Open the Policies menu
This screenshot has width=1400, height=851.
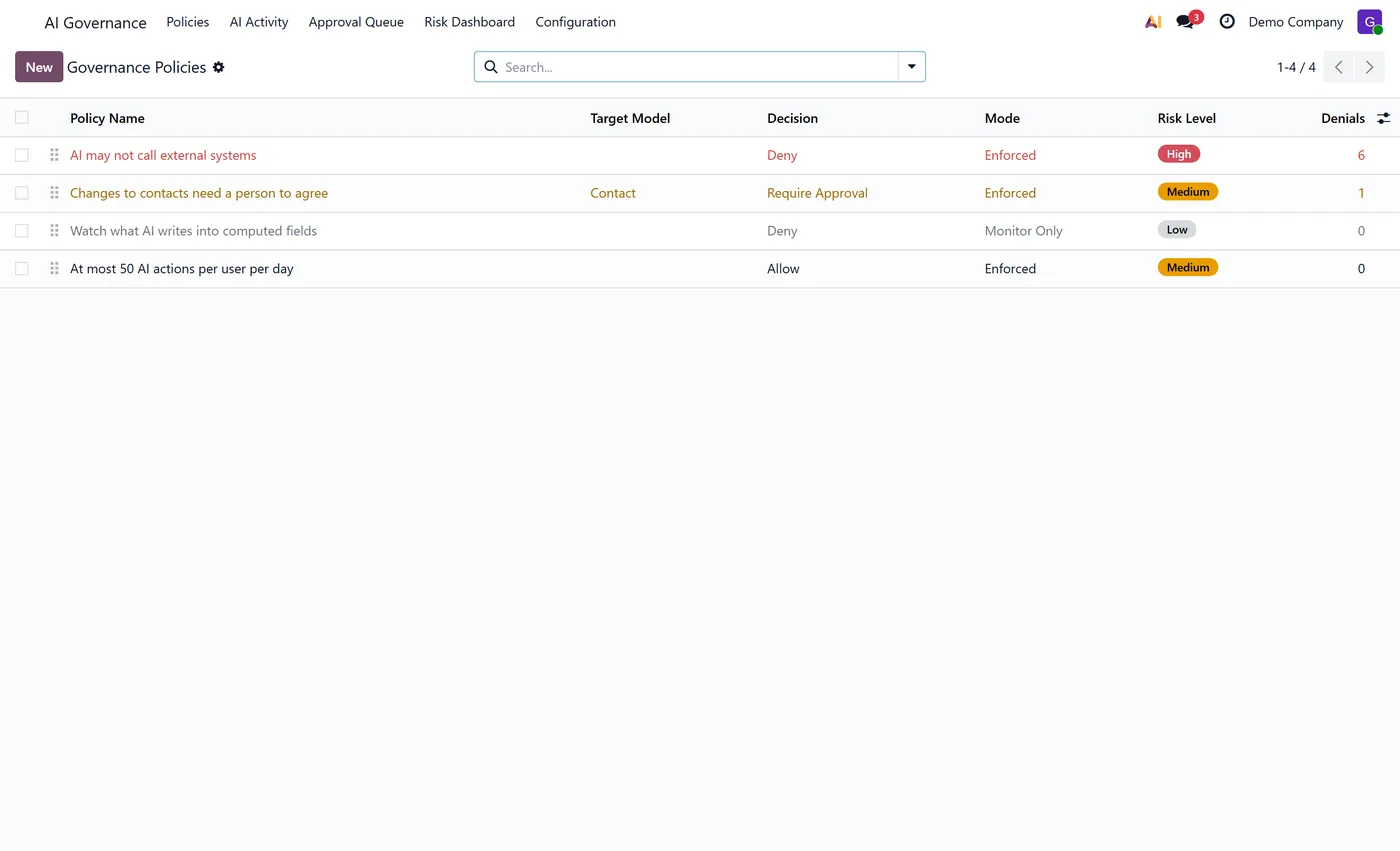(188, 22)
